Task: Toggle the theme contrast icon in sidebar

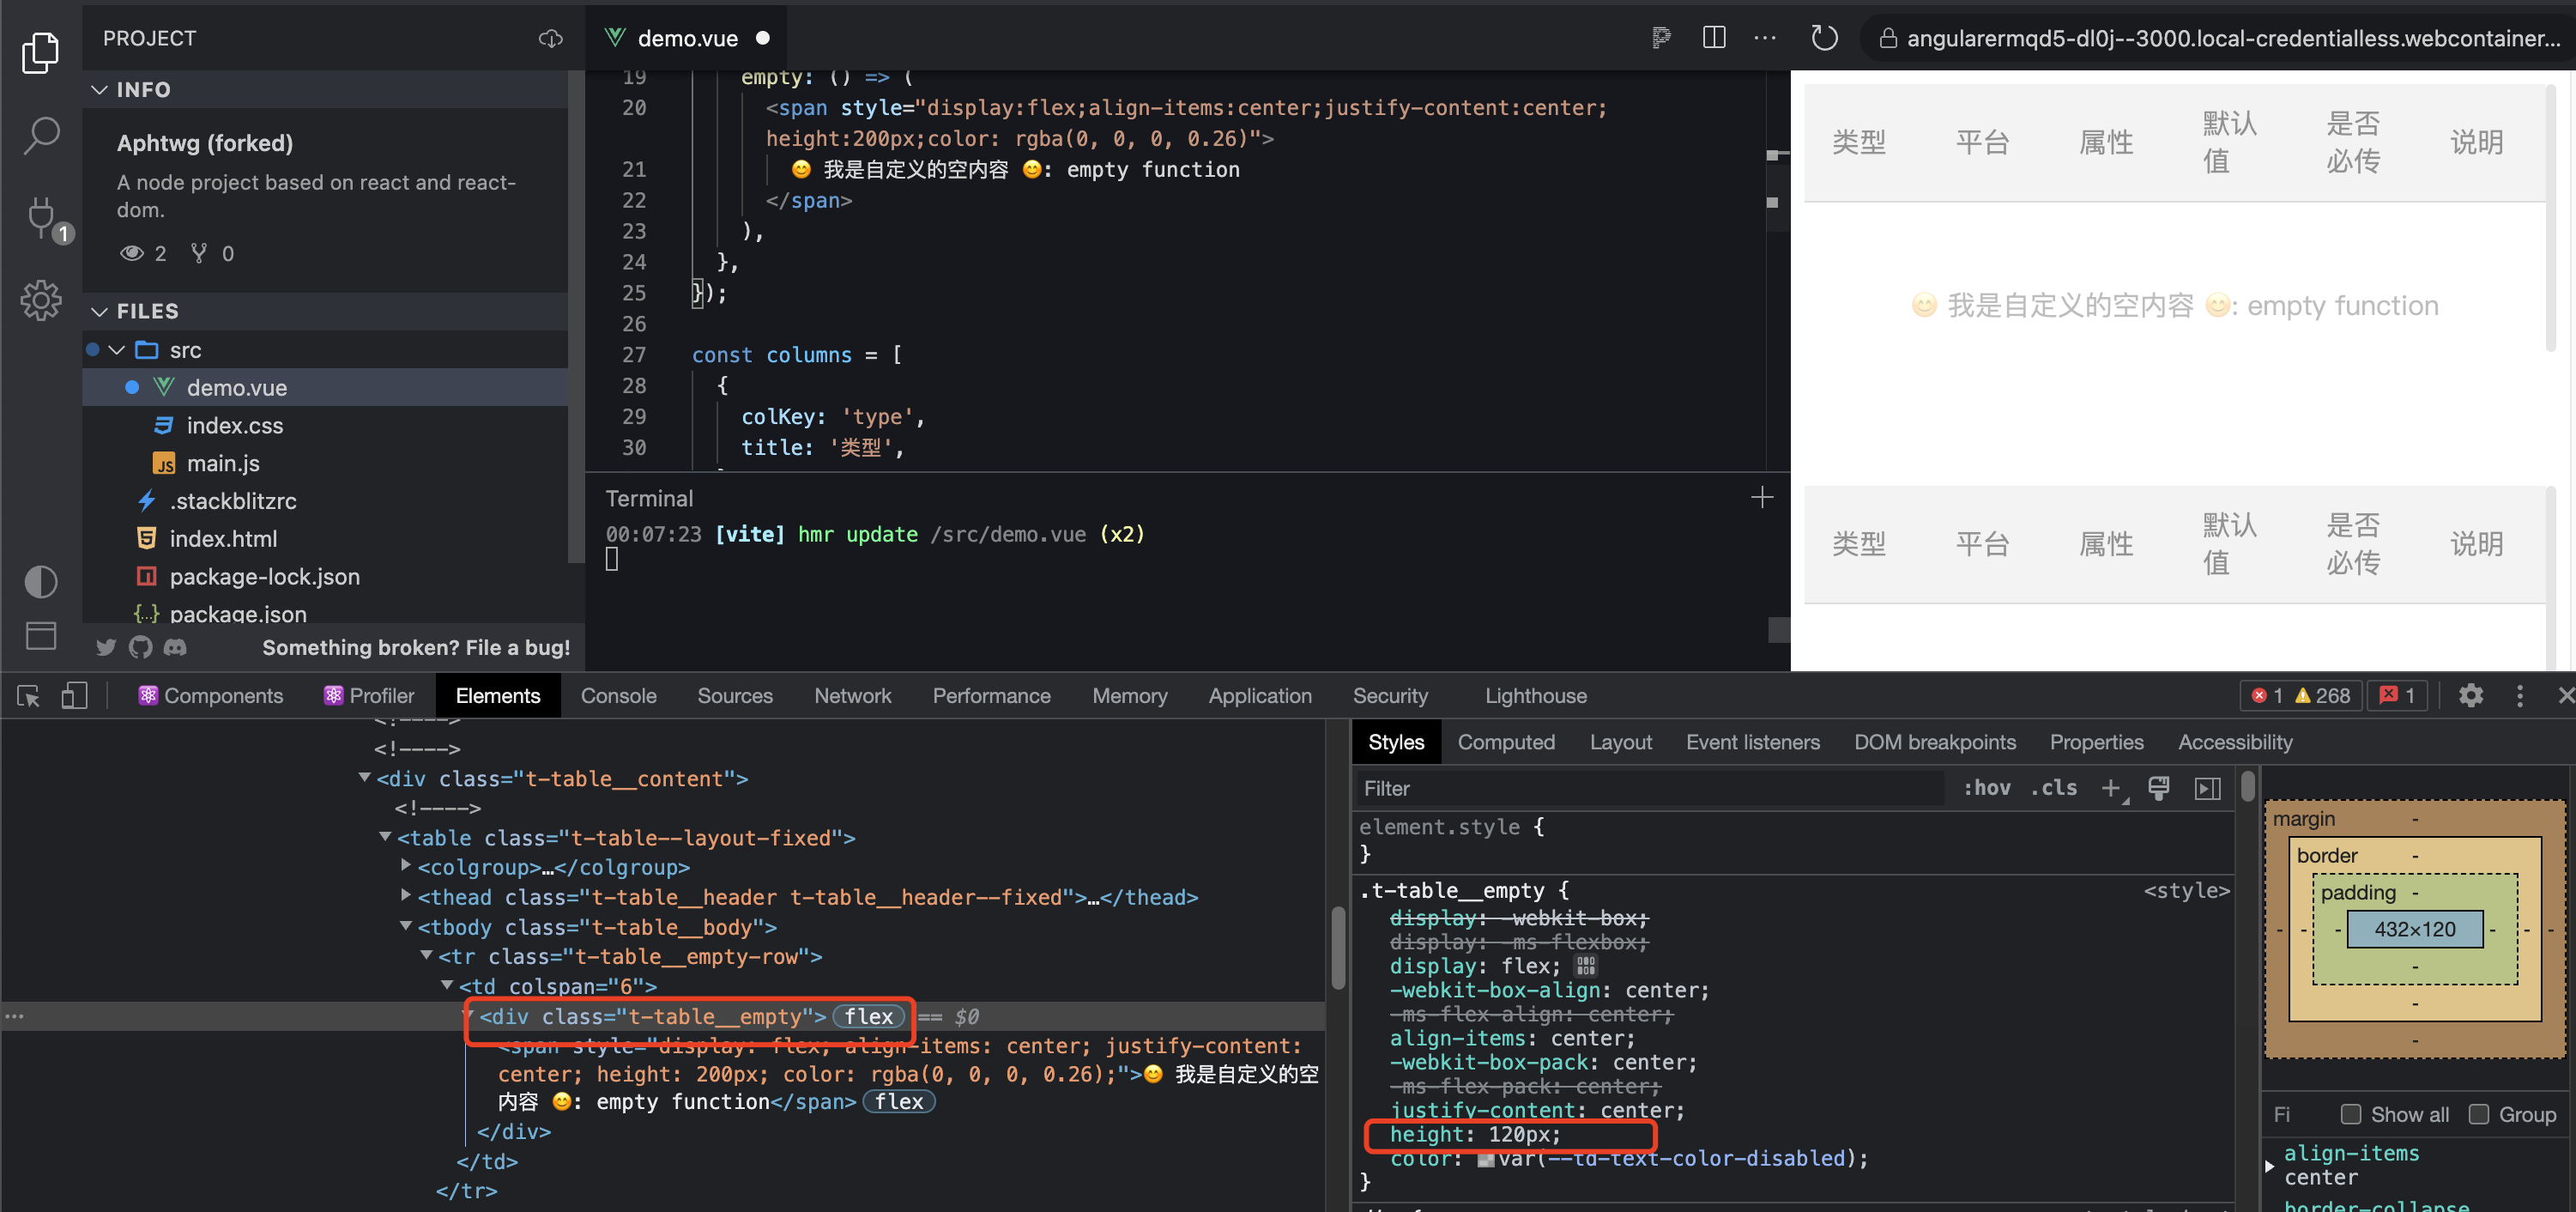Action: pos(41,581)
